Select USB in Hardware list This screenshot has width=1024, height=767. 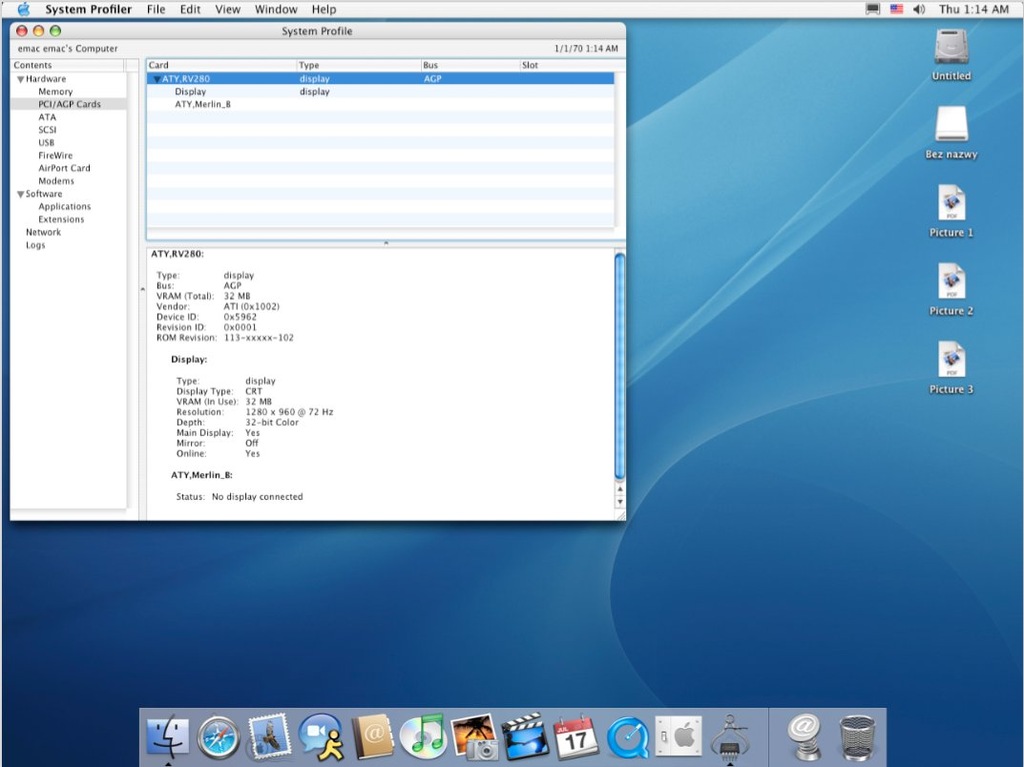[x=46, y=142]
